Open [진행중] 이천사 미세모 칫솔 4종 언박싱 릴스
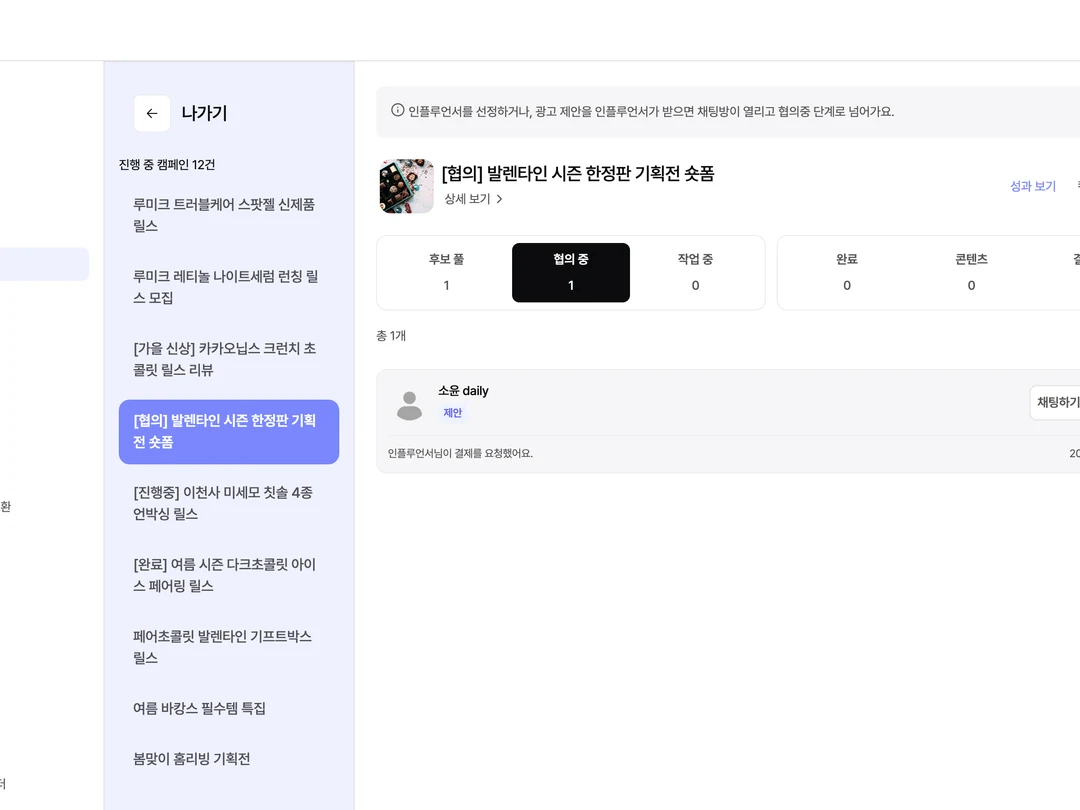This screenshot has width=1080, height=810. pos(229,503)
